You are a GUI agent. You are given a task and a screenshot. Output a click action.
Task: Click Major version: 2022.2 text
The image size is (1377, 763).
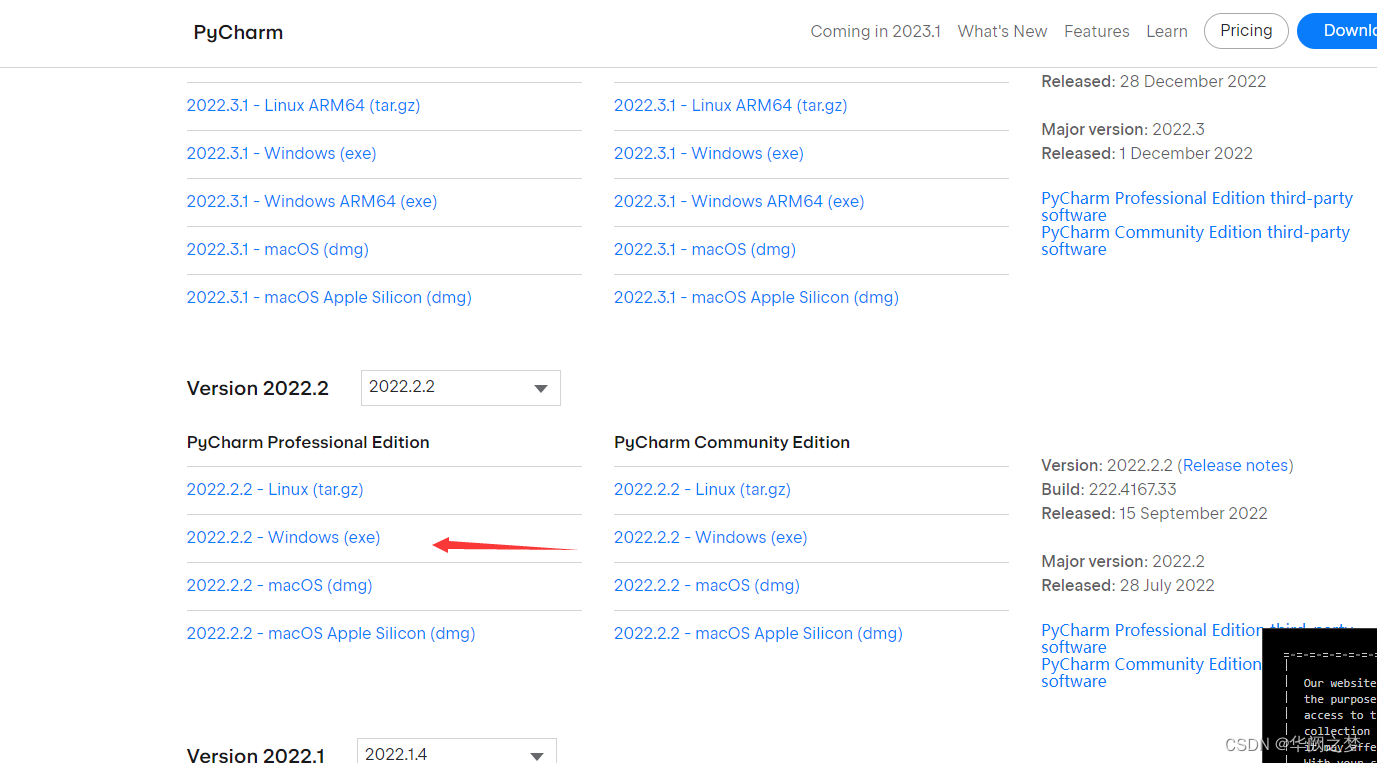tap(1123, 561)
